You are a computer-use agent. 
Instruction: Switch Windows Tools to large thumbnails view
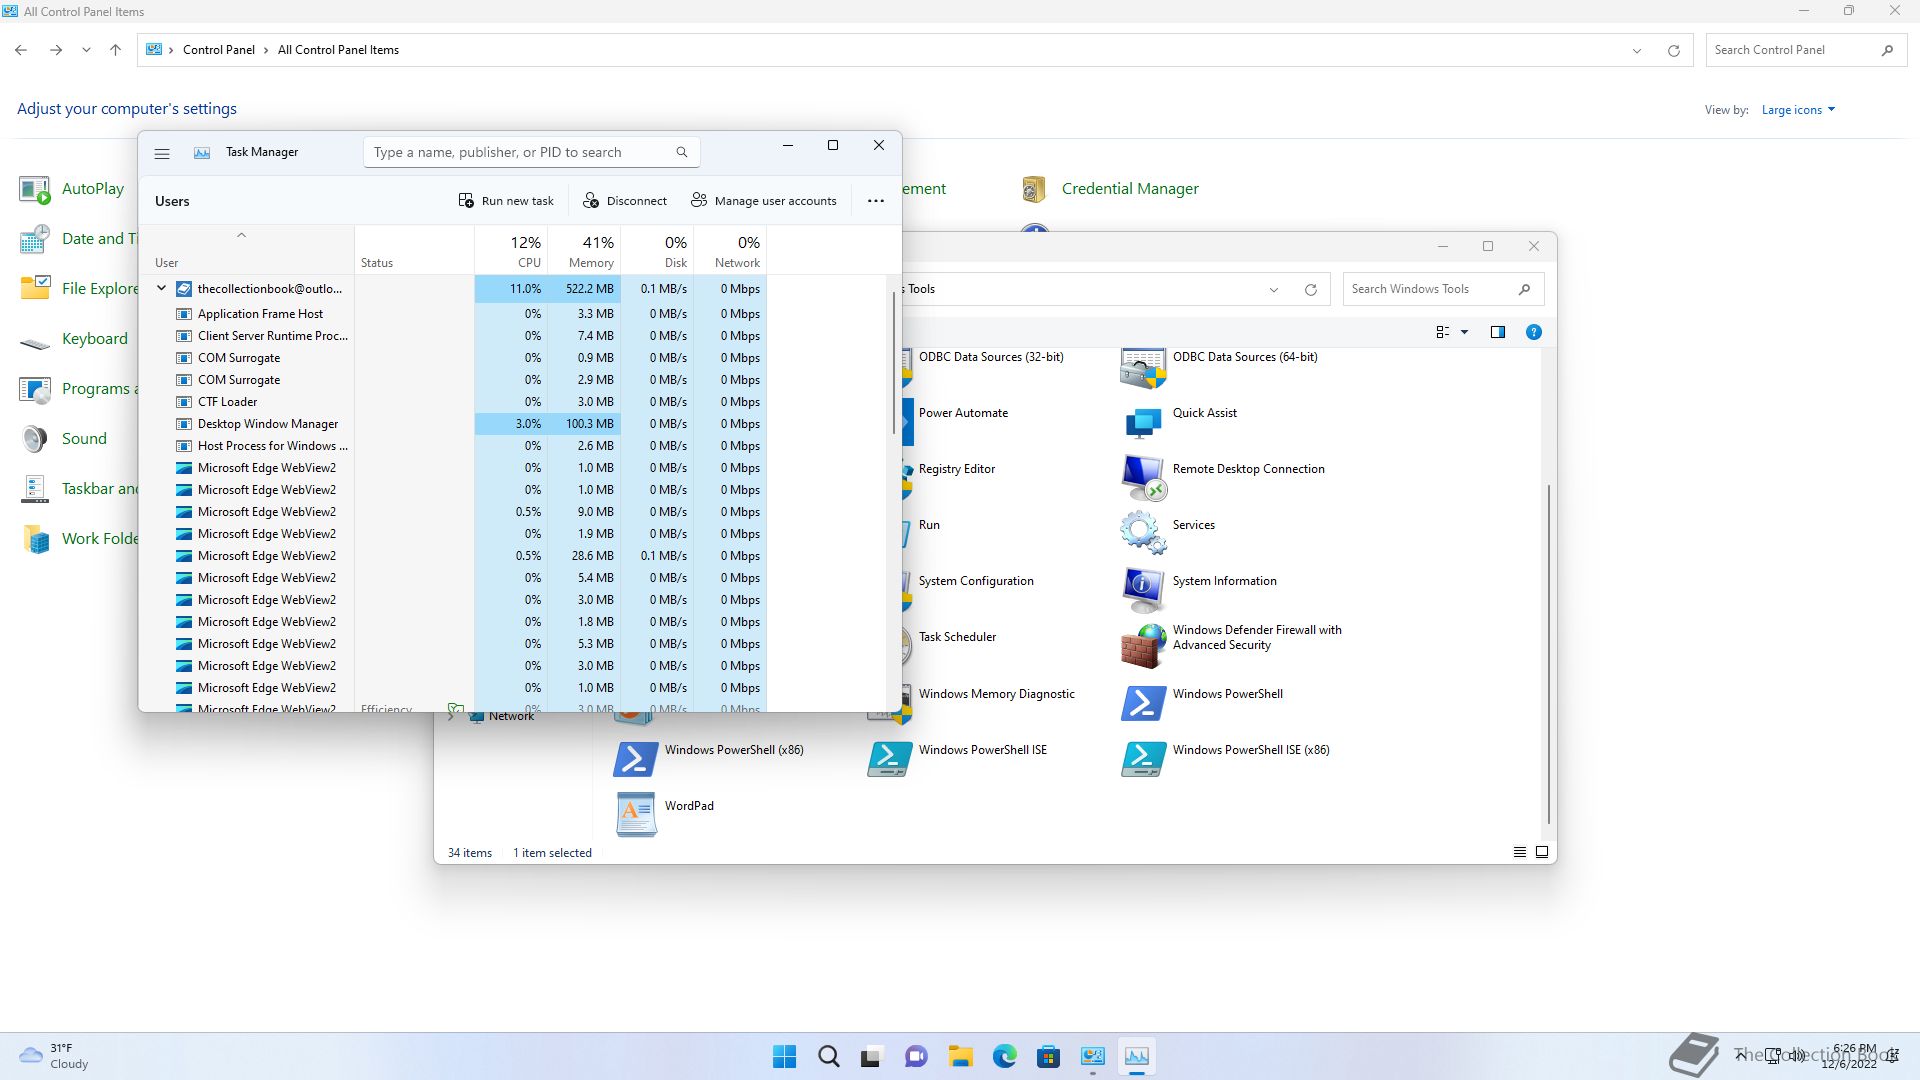click(1542, 852)
